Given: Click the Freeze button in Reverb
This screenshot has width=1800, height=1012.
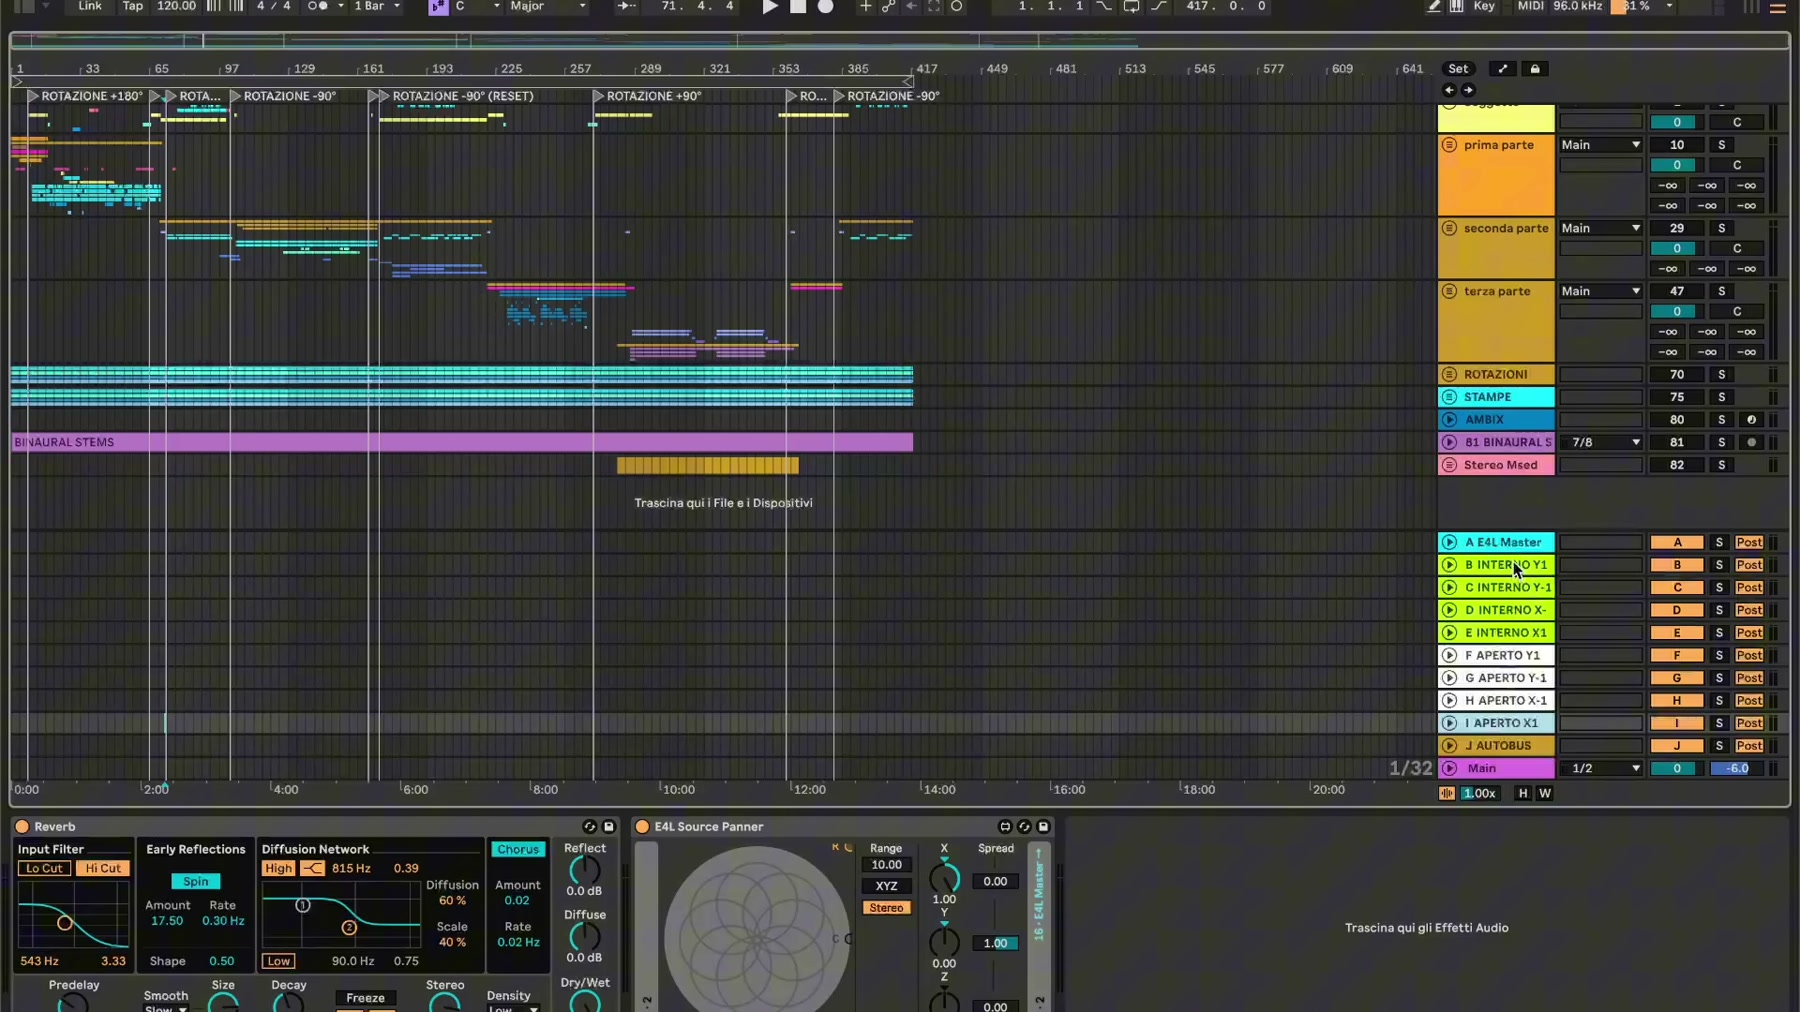Looking at the screenshot, I should pos(365,998).
